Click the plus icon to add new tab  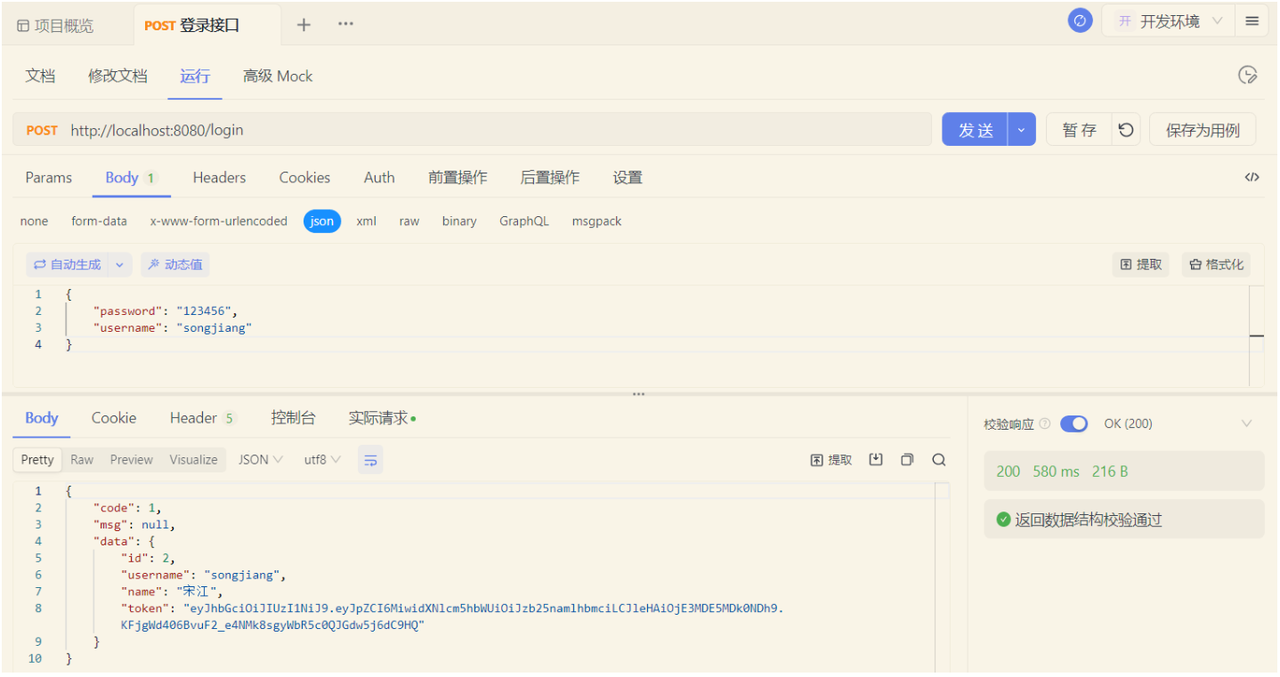[x=304, y=25]
